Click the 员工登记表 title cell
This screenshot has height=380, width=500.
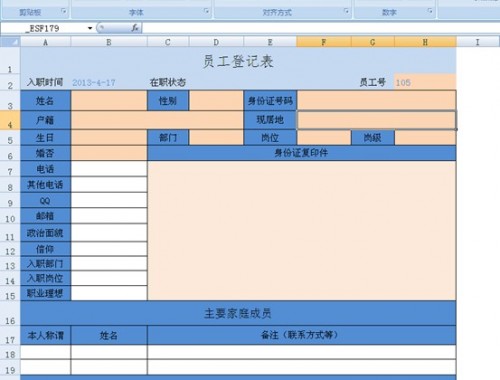[x=238, y=61]
